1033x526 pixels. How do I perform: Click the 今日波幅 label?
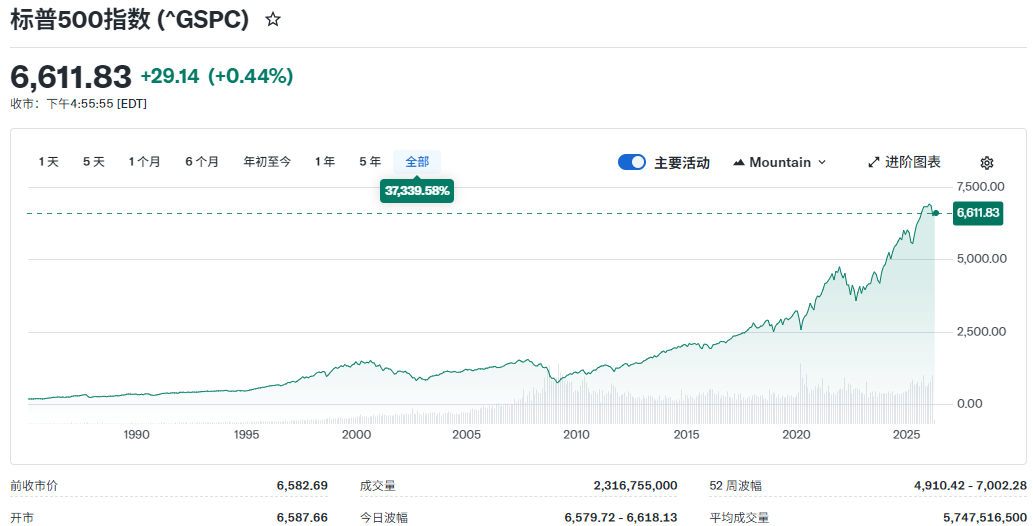383,517
